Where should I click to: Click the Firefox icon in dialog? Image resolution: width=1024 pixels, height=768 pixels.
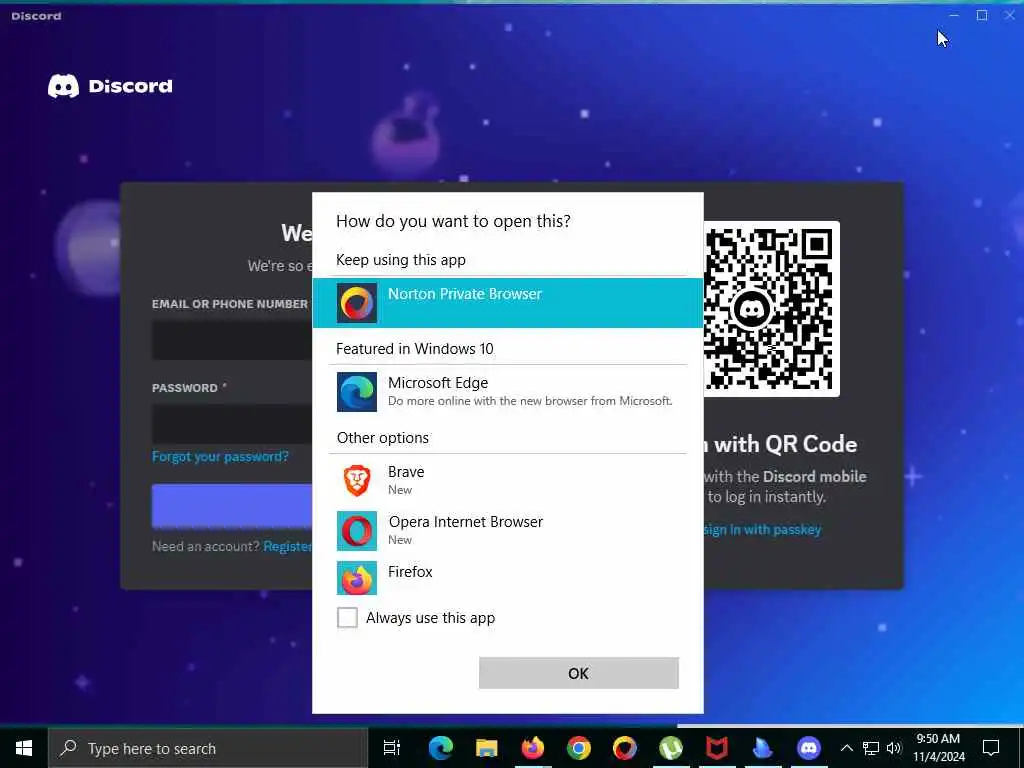[357, 578]
